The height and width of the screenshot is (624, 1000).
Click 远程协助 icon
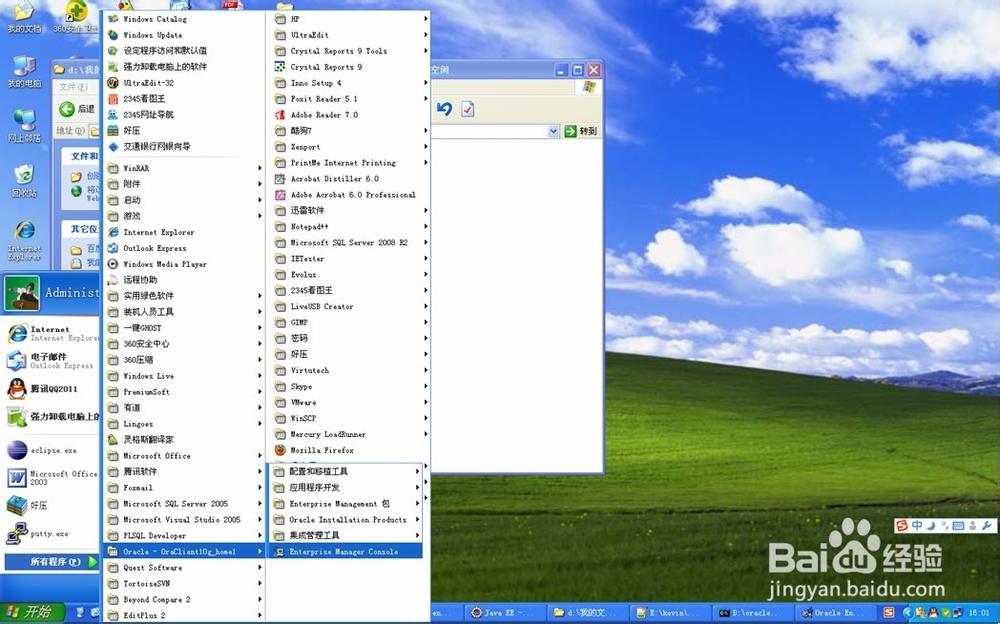(x=113, y=280)
